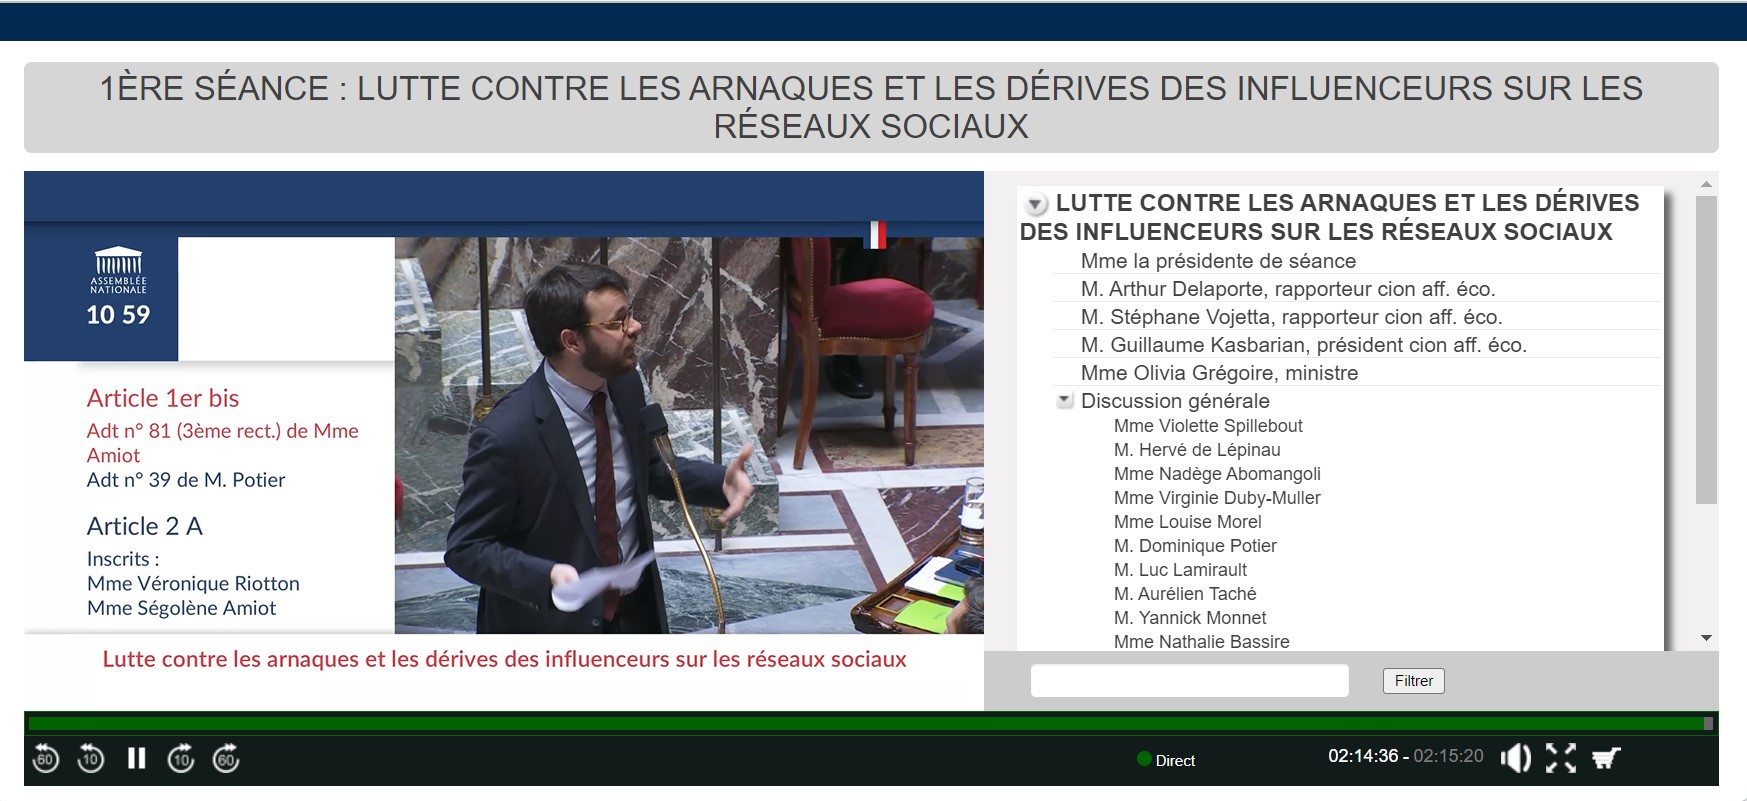Select Mme Louise Morel
This screenshot has width=1747, height=801.
coord(1187,522)
